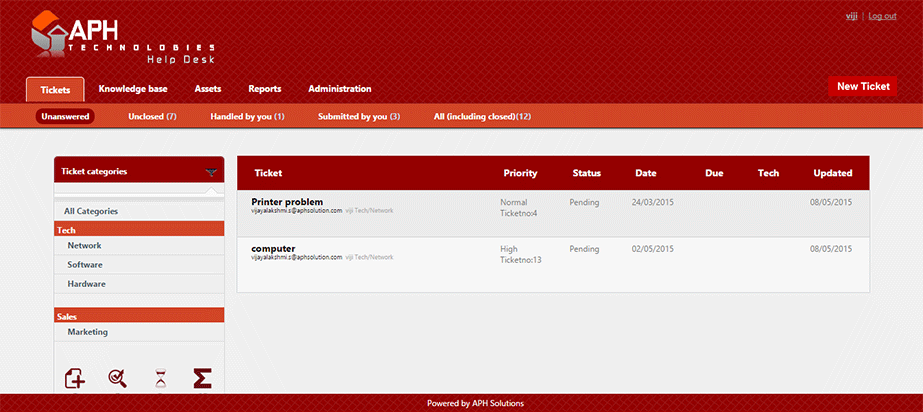Go to the Administration tab

tap(339, 89)
